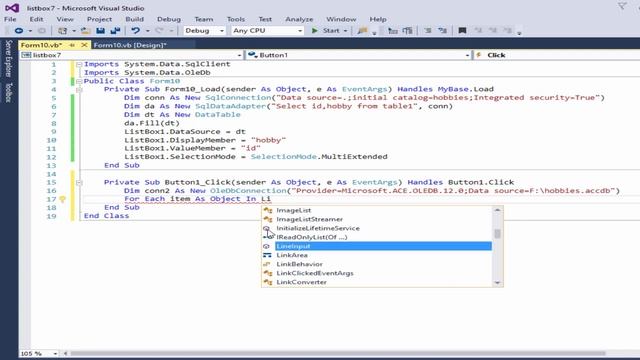Open the Test menu
Screen dimensions: 640x360
[265, 19]
